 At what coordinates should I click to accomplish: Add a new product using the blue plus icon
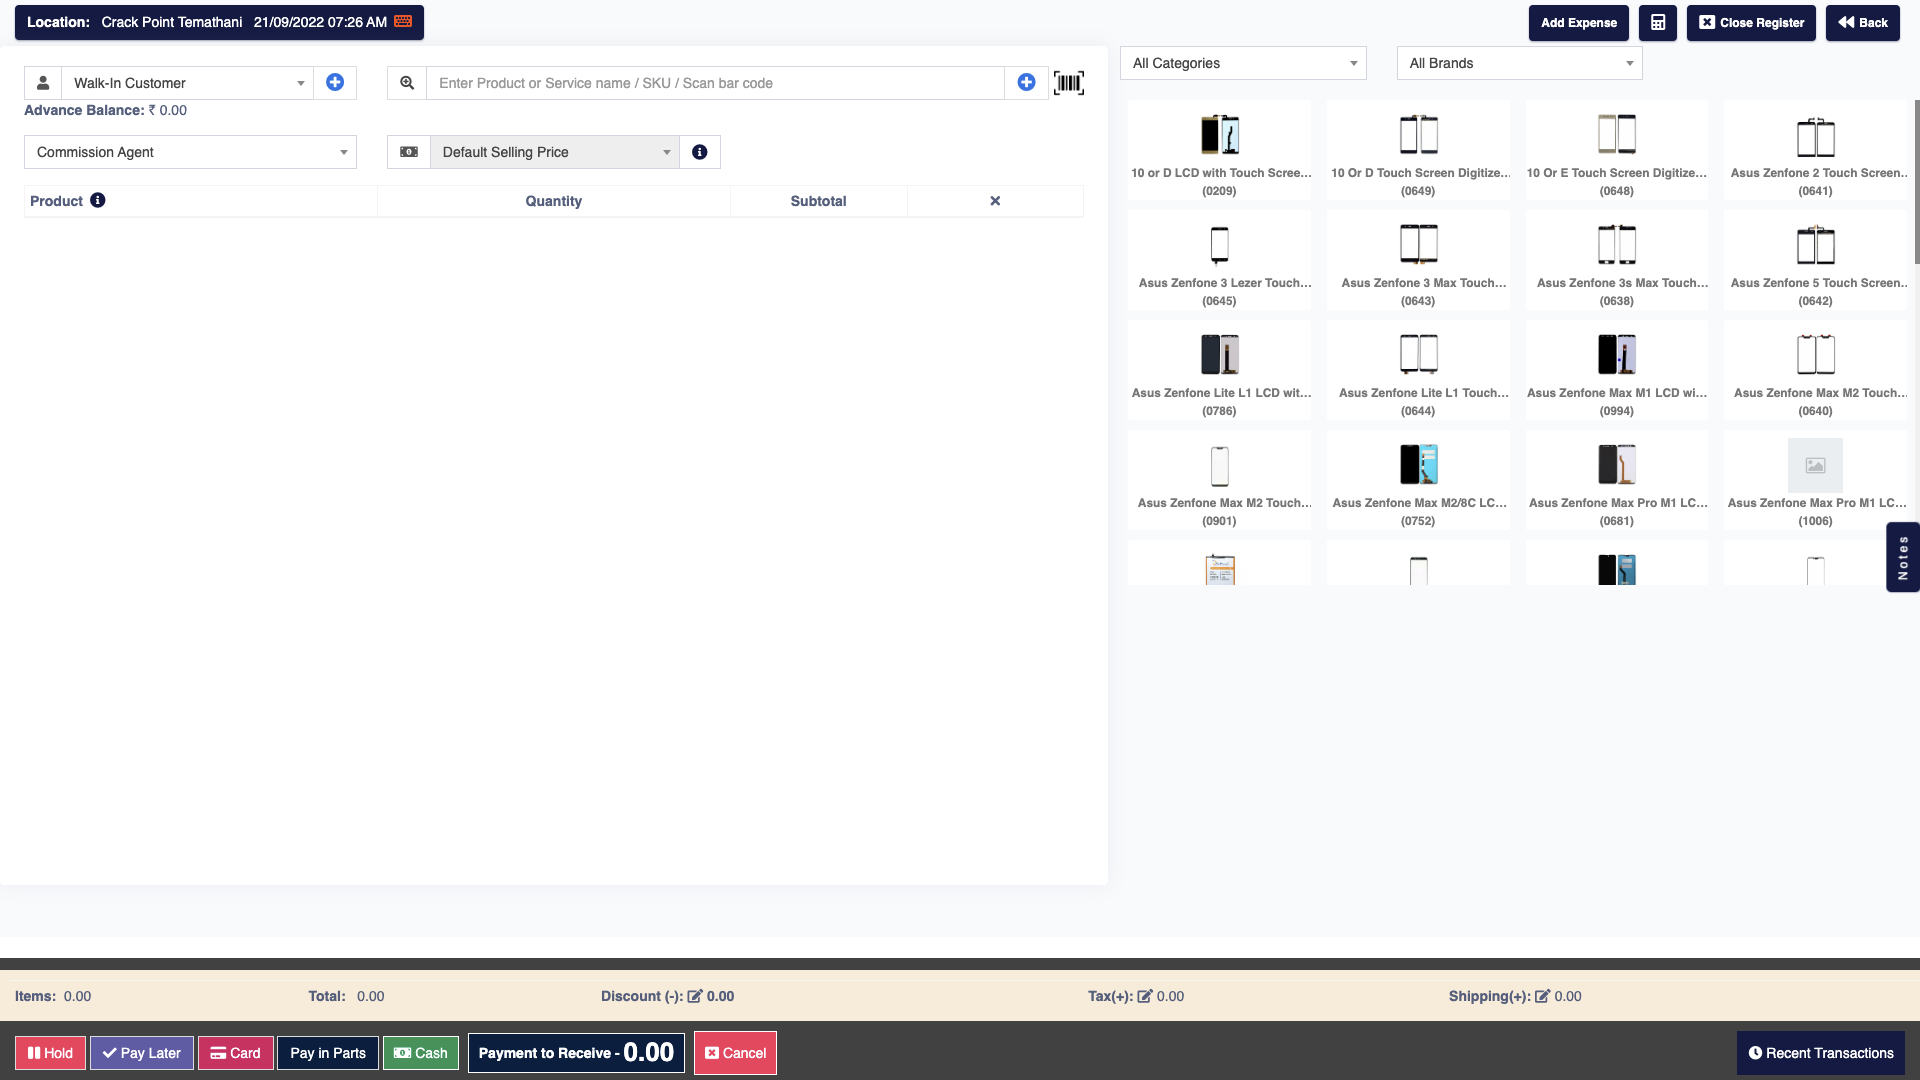[x=1026, y=82]
